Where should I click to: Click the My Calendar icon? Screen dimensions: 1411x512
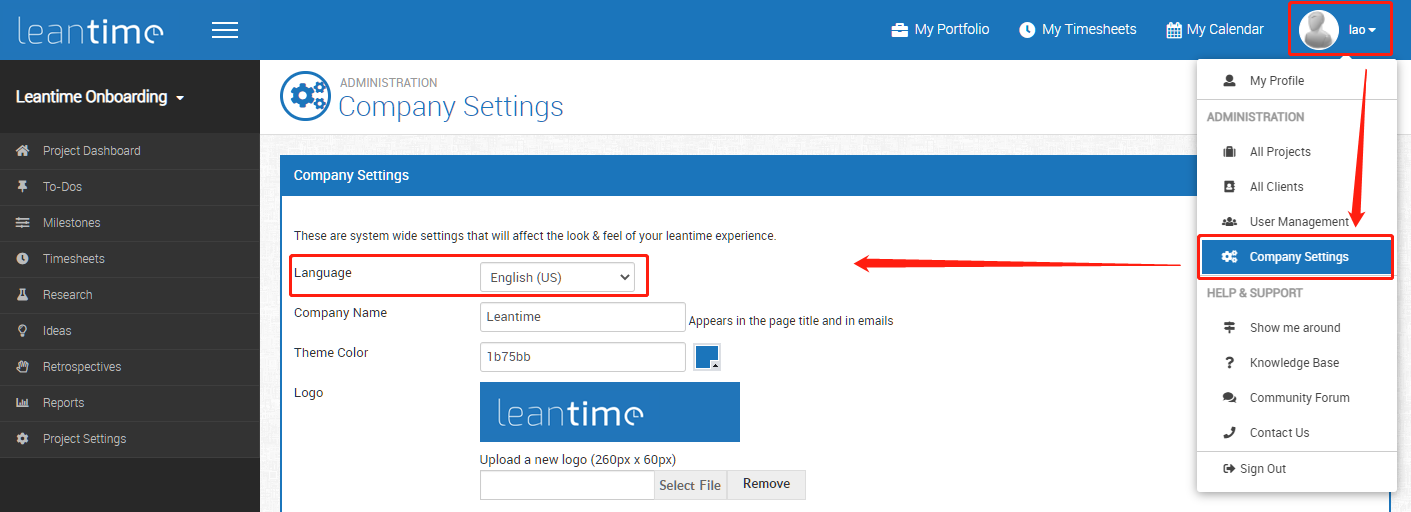coord(1174,30)
